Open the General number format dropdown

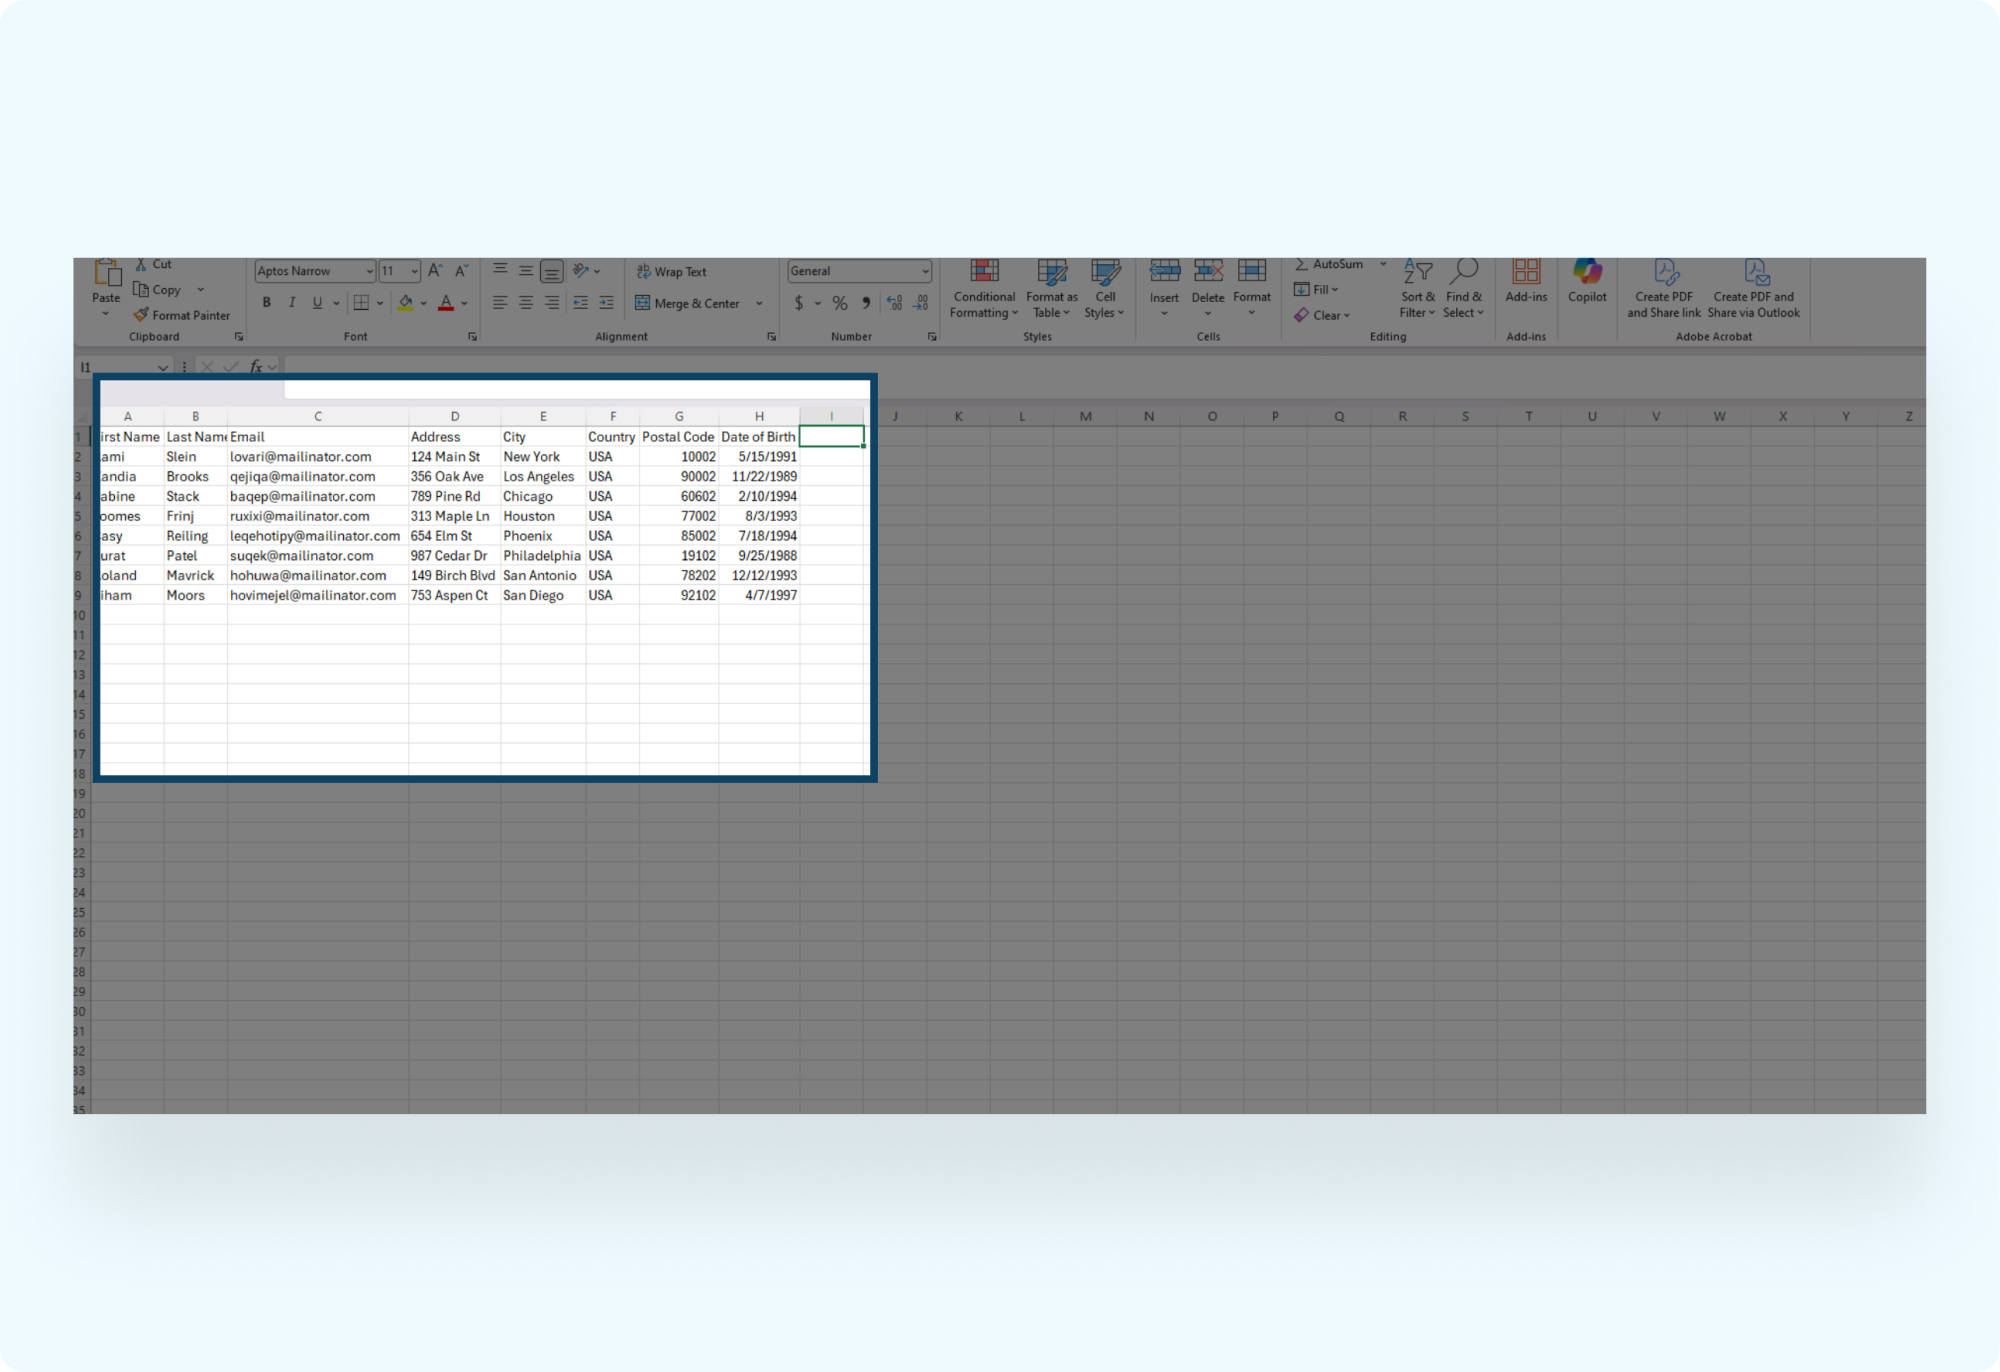coord(924,272)
